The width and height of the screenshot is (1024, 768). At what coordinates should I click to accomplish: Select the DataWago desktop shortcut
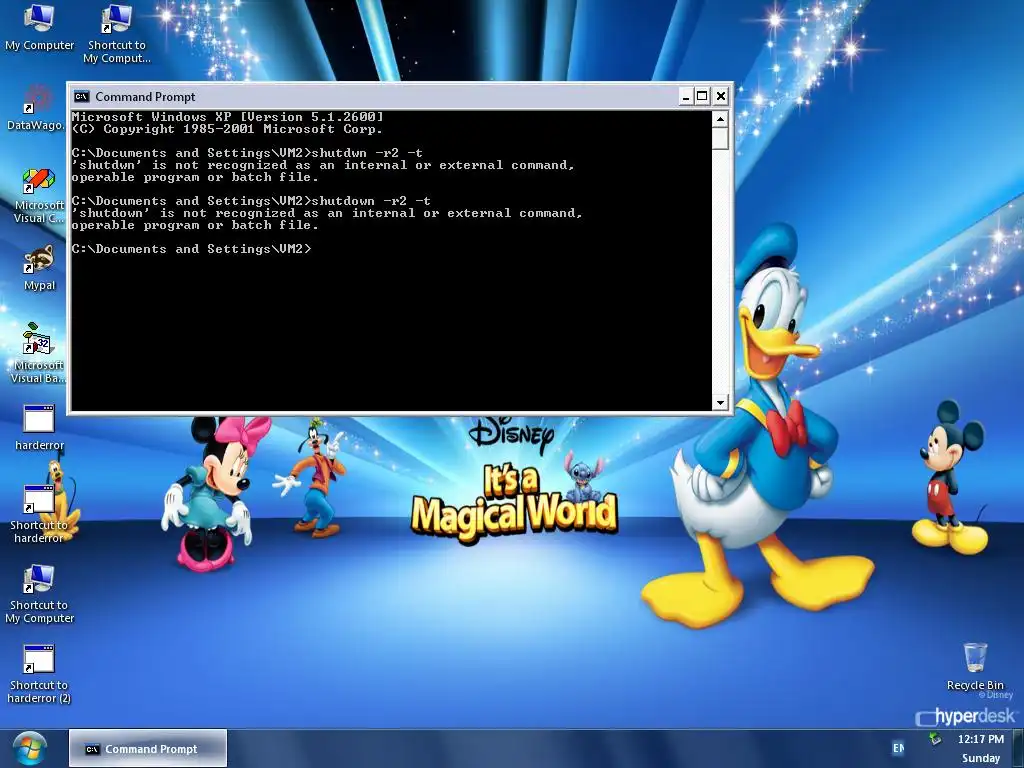[35, 107]
